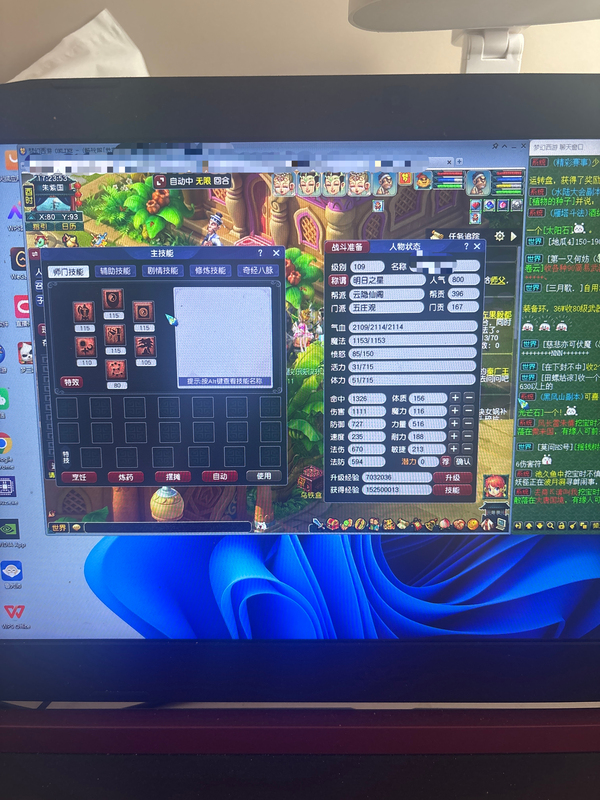
Task: Select the skill icon labeled 105
Action: (145, 346)
